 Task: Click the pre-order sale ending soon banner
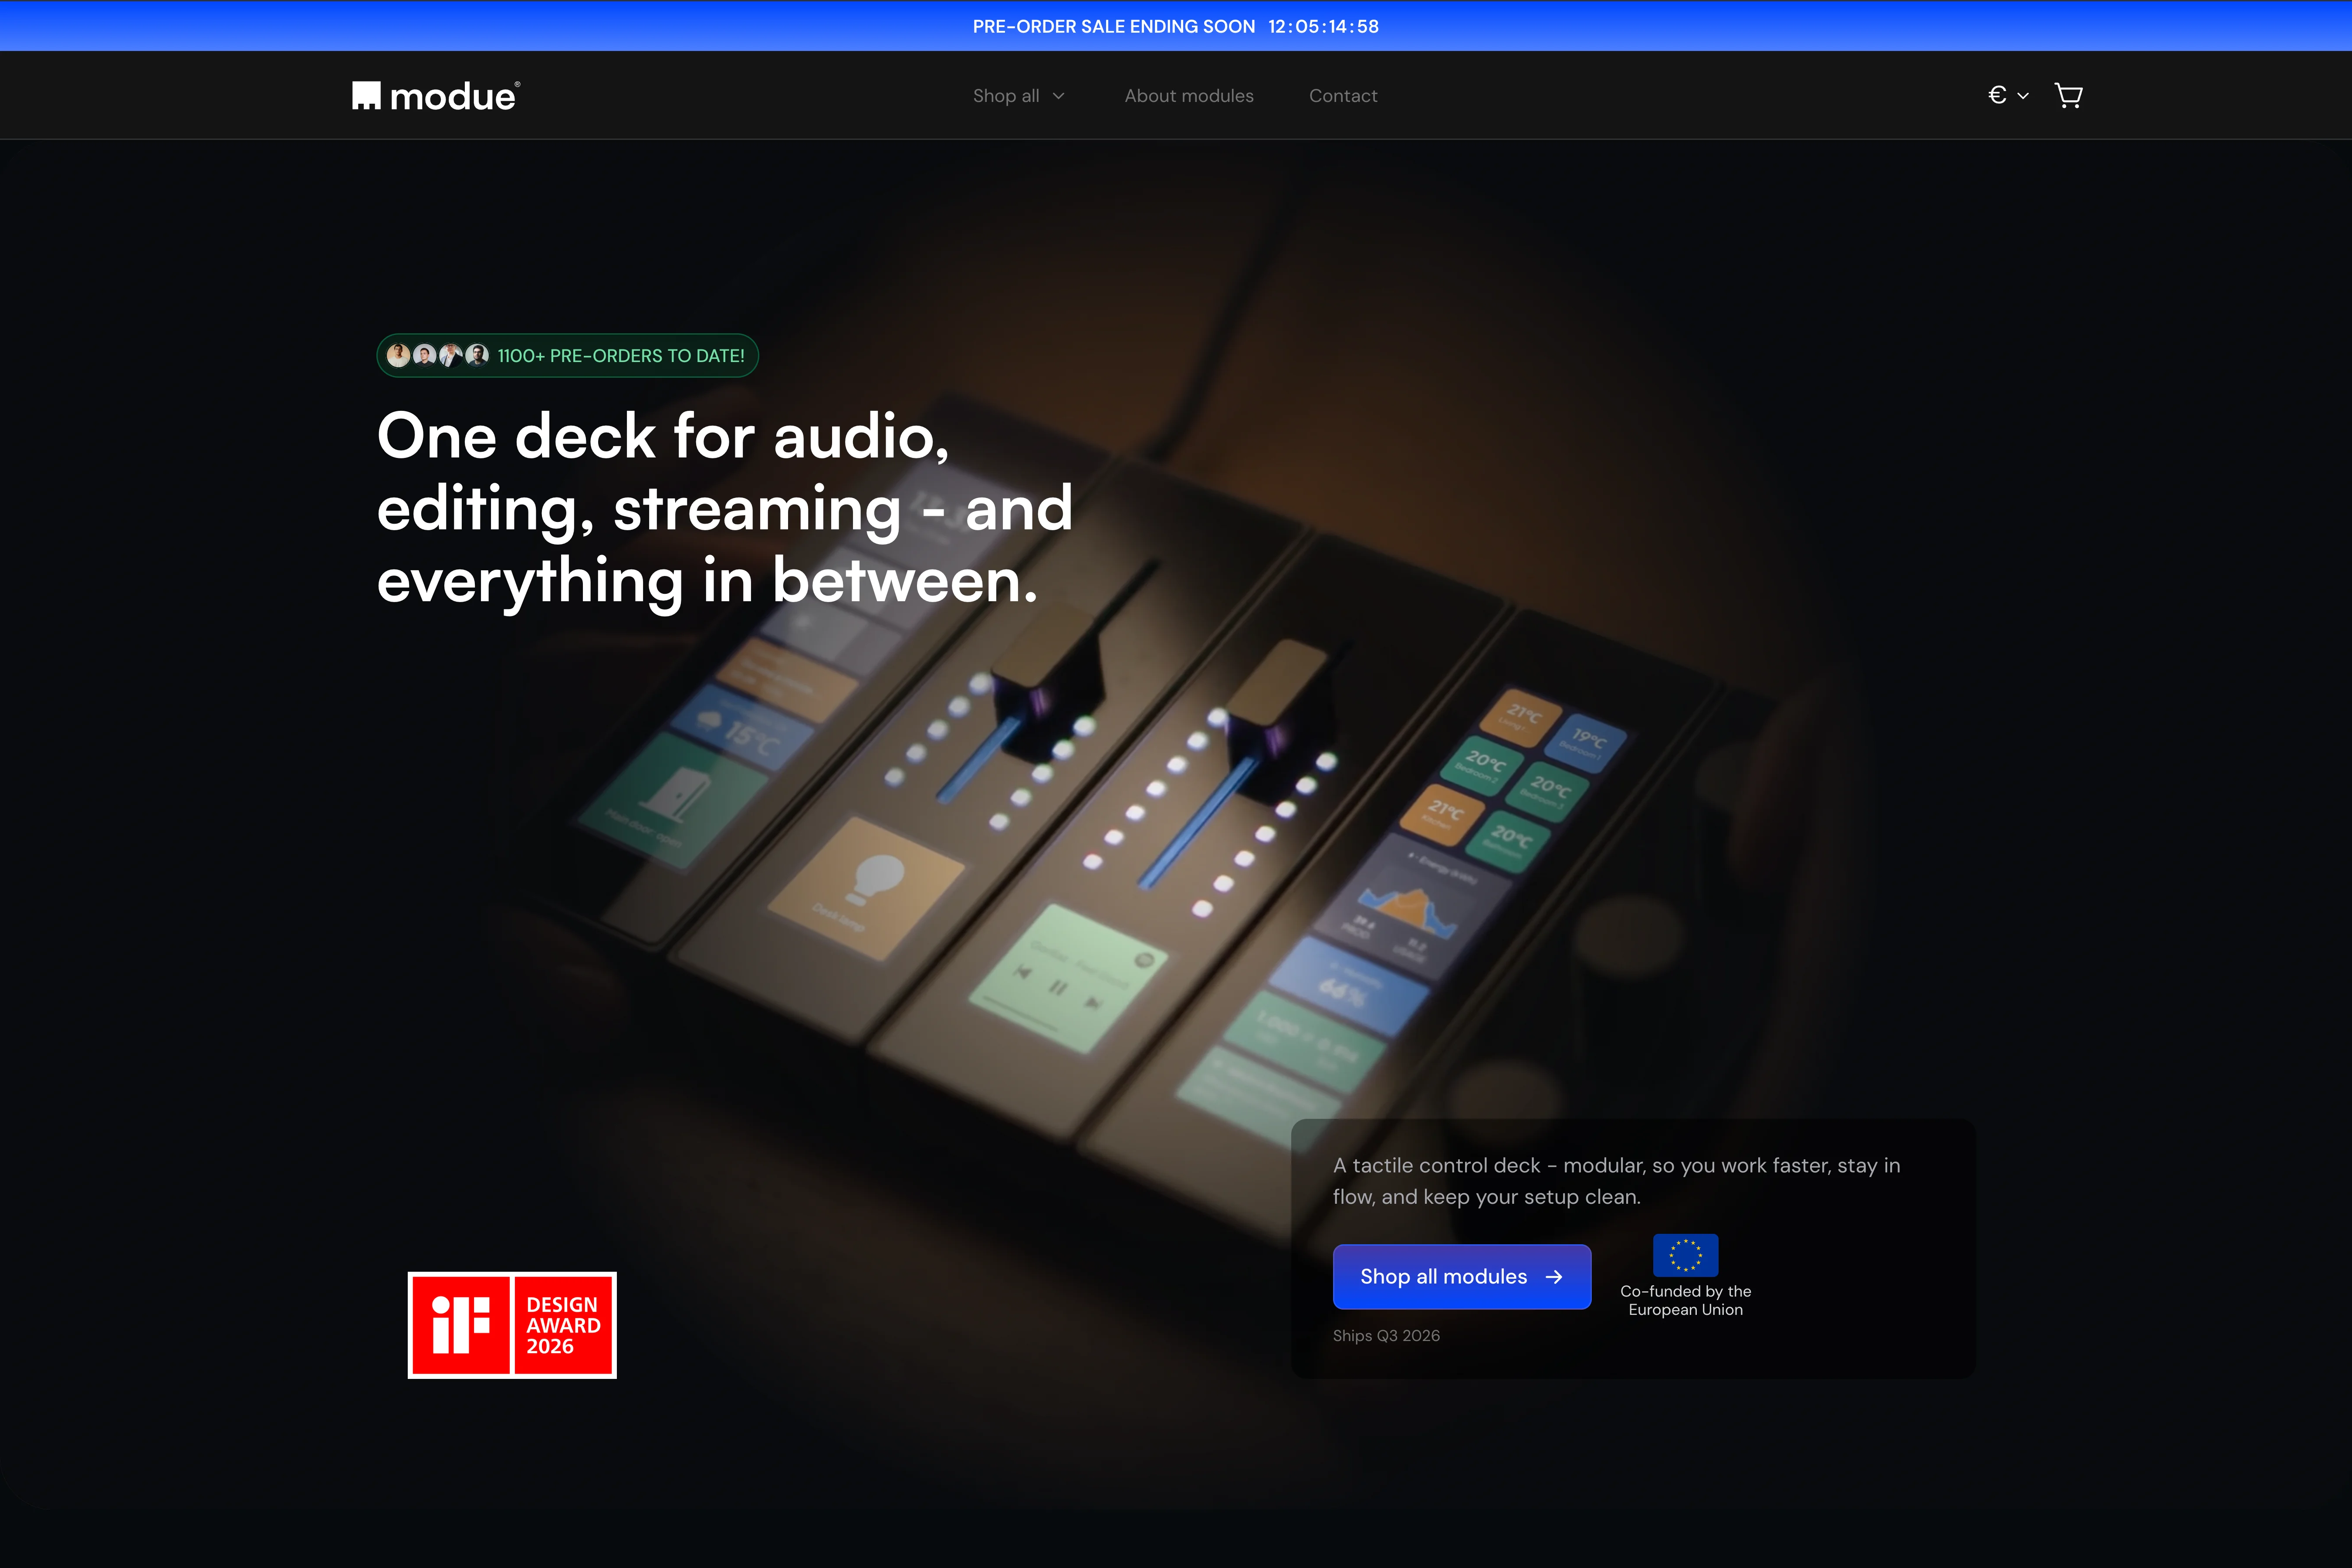pos(1176,26)
